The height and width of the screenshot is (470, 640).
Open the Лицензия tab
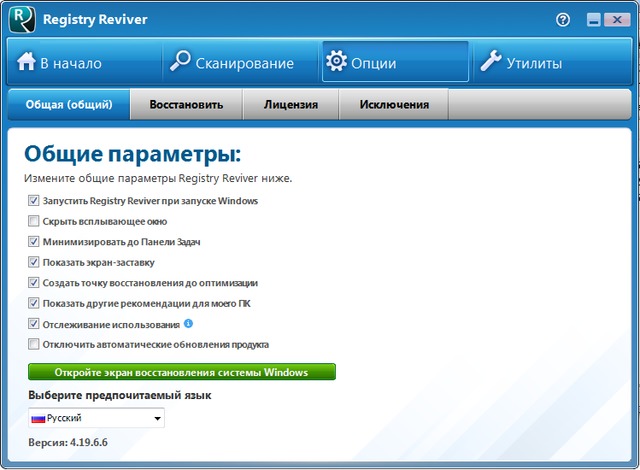[291, 104]
